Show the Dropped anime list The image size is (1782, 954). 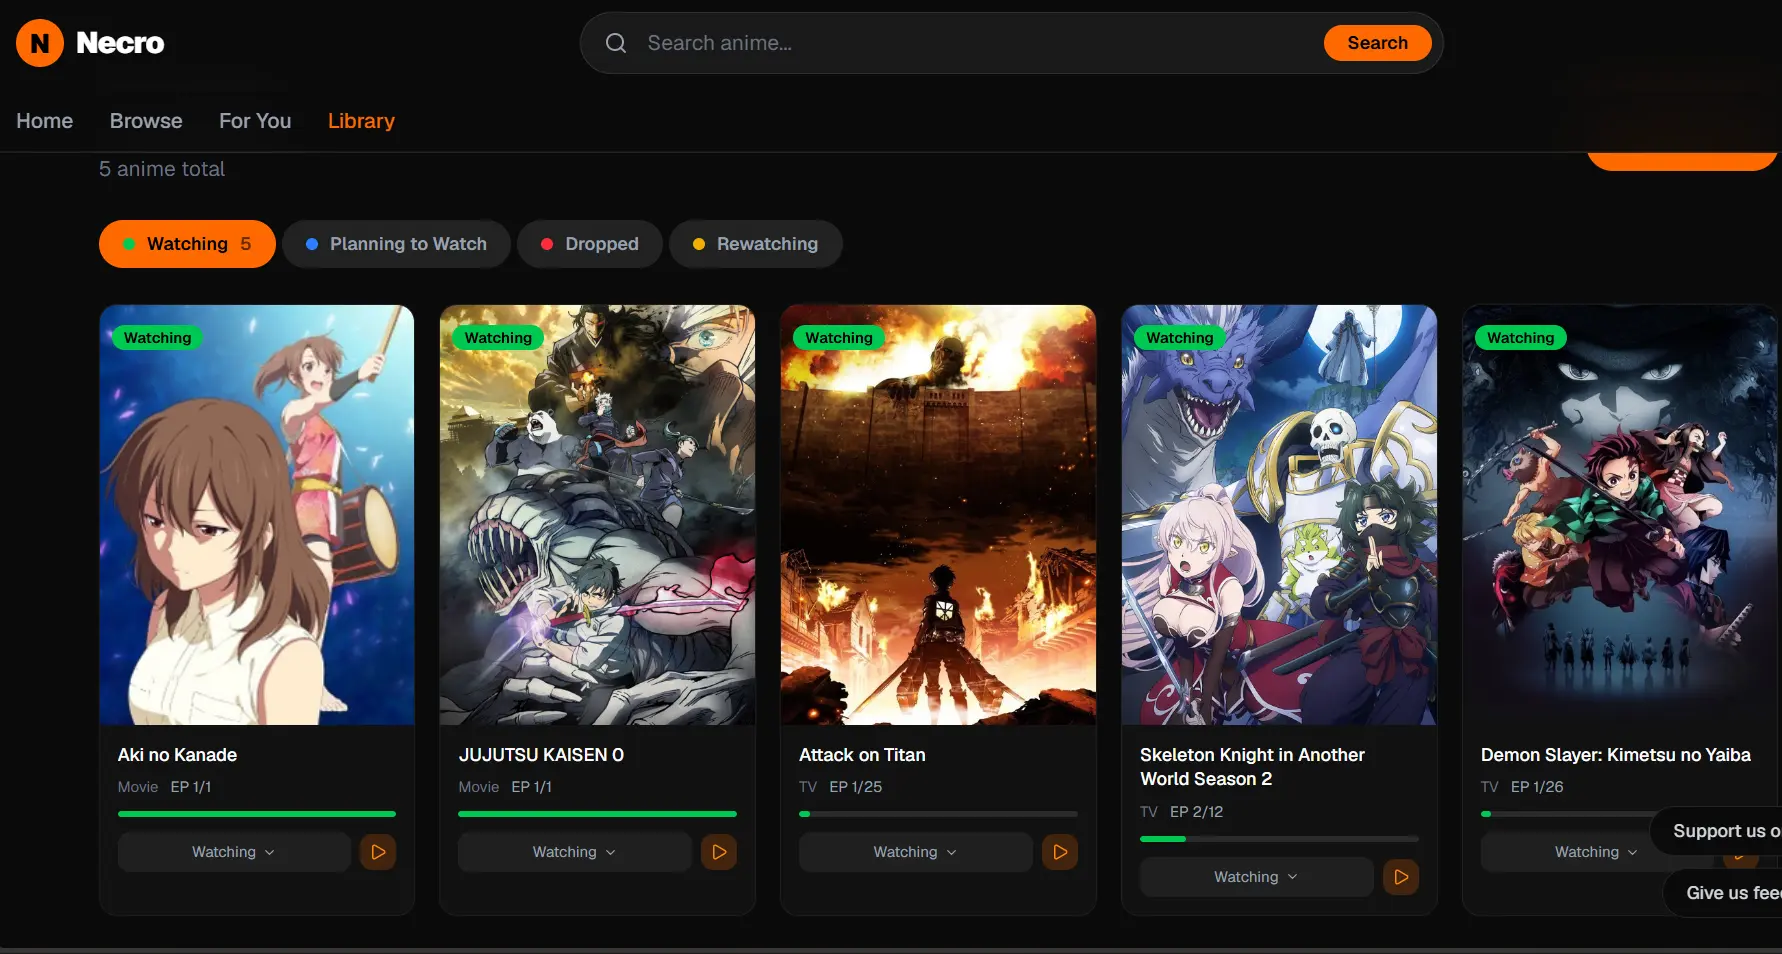590,244
